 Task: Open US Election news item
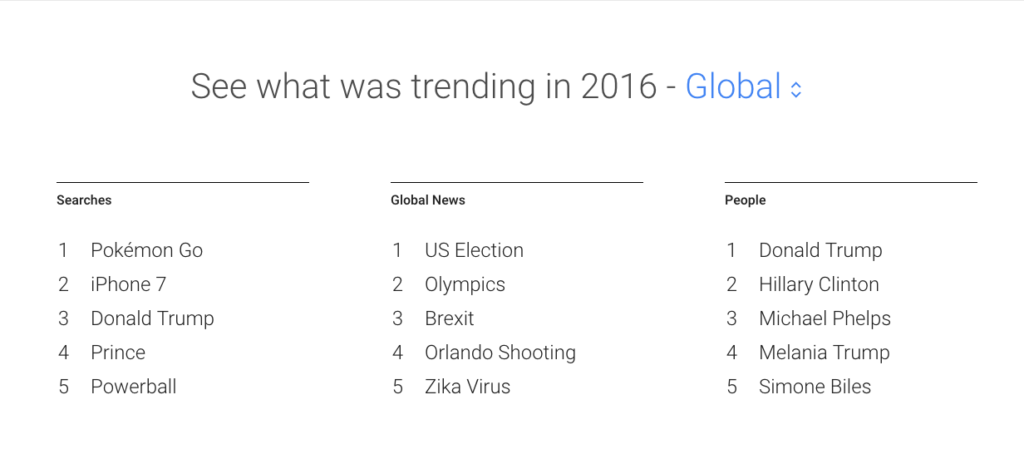tap(474, 251)
